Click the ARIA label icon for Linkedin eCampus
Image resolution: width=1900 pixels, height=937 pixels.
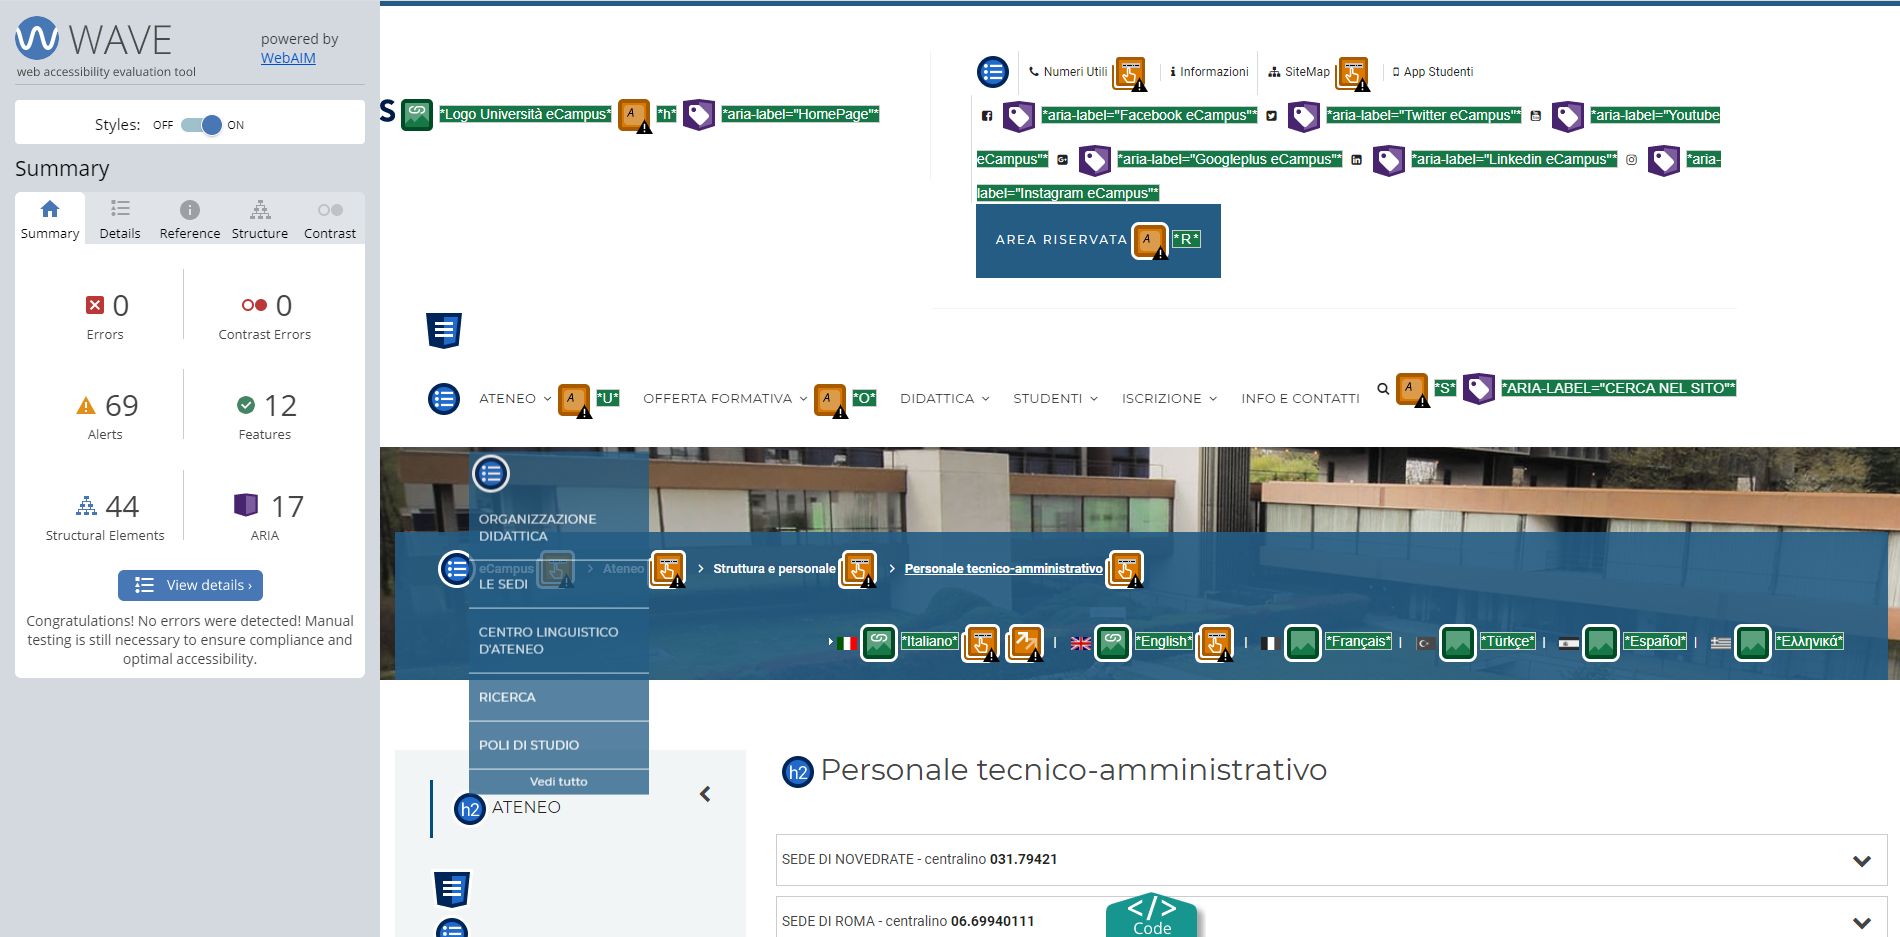pyautogui.click(x=1389, y=160)
